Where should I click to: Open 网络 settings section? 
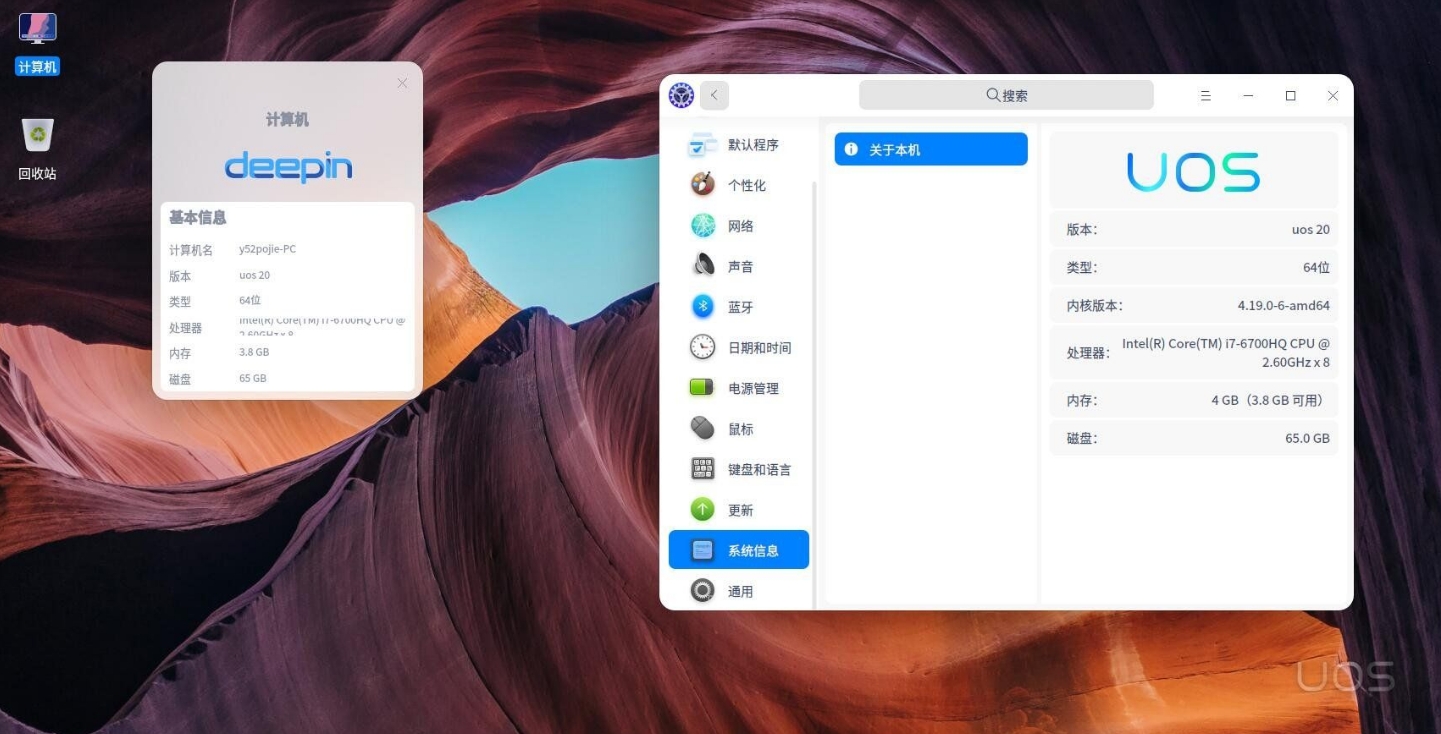739,226
